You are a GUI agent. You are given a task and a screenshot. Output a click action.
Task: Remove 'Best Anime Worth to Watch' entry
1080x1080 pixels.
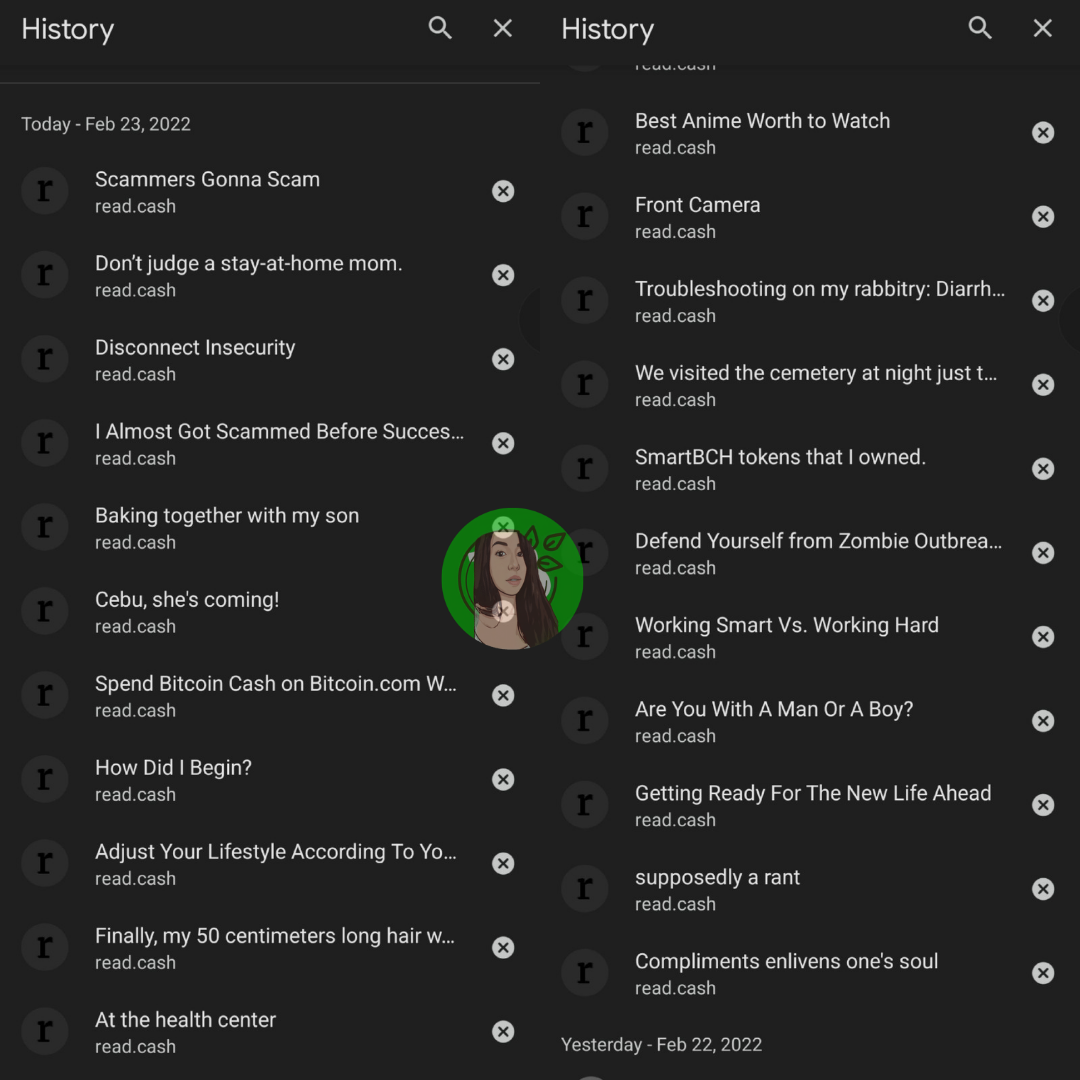coord(1043,132)
